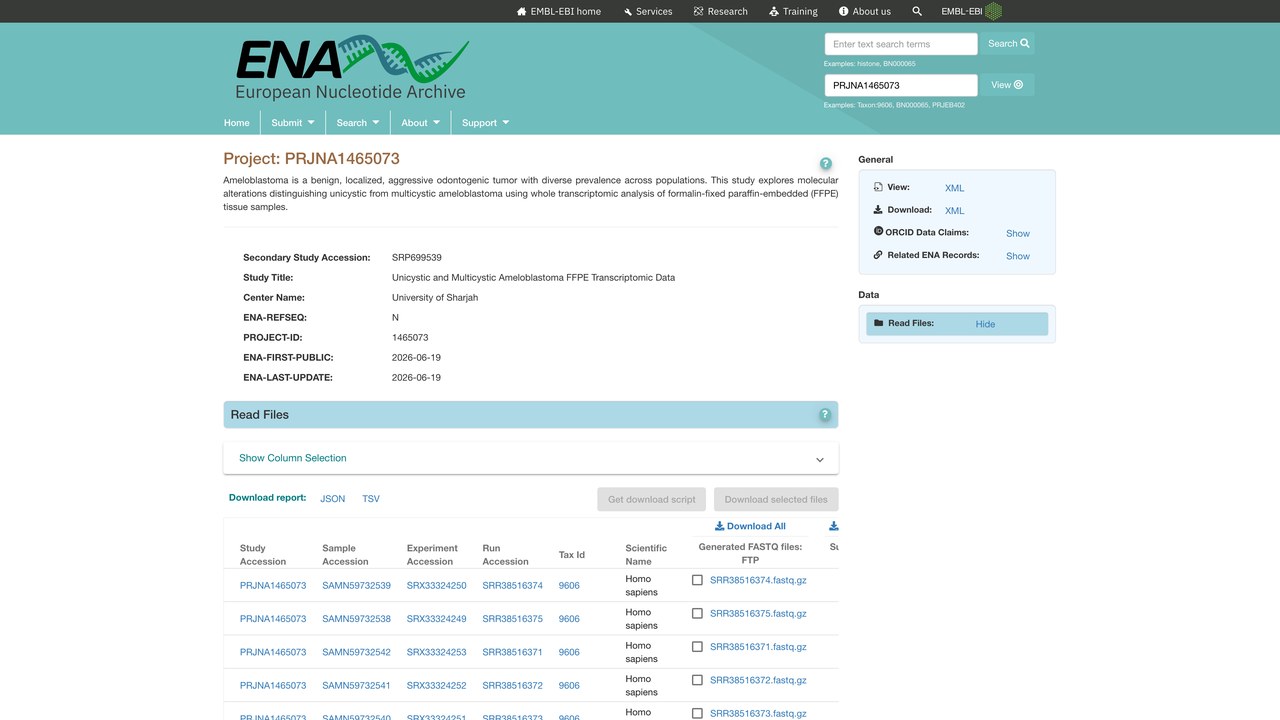Image resolution: width=1280 pixels, height=720 pixels.
Task: Open Research in the top bar
Action: click(721, 12)
